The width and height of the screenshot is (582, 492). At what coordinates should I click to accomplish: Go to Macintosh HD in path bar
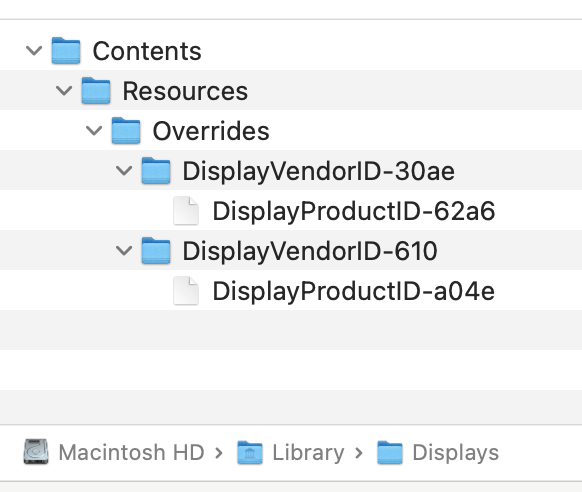(x=131, y=453)
